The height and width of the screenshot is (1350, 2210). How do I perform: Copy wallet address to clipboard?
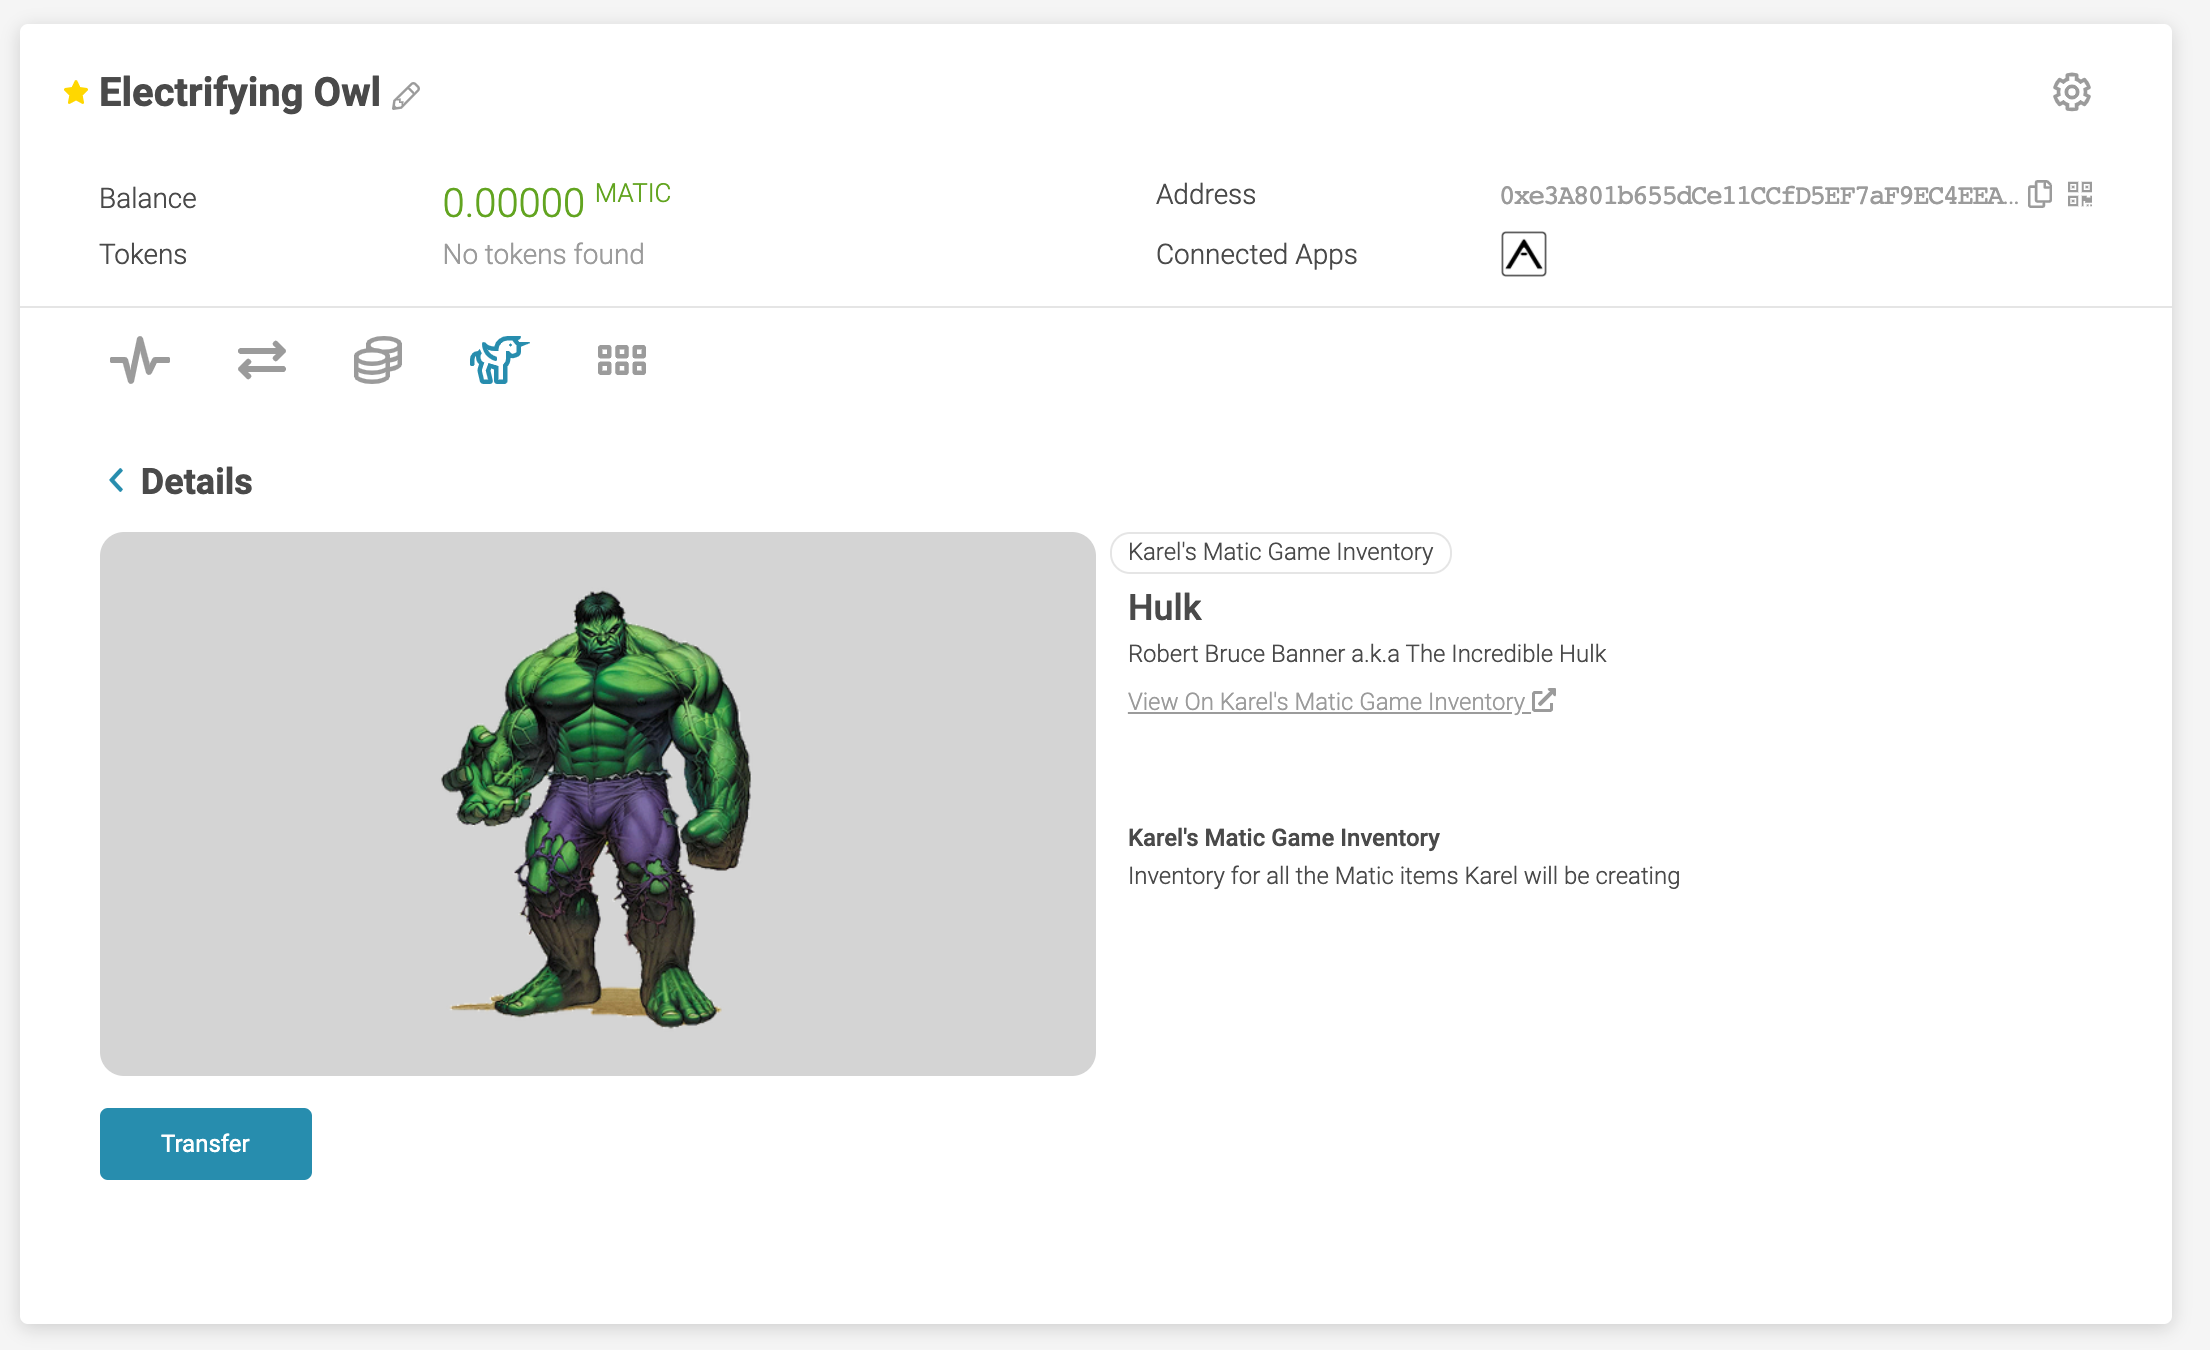pos(2039,194)
